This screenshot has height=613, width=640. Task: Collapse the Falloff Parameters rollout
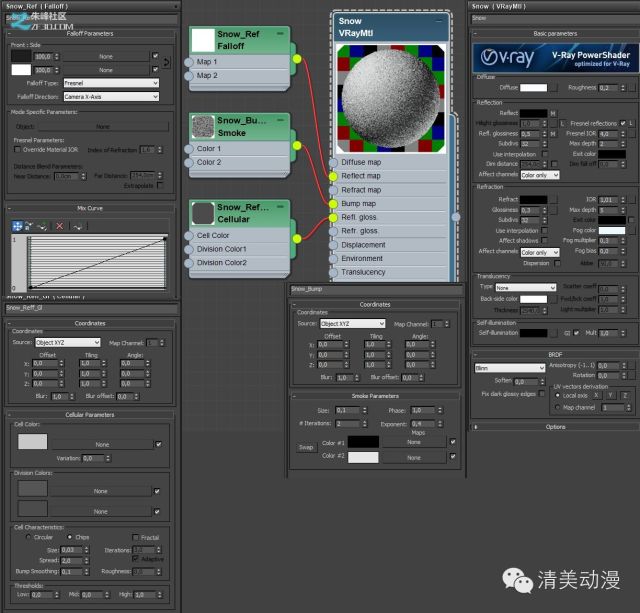(x=90, y=33)
